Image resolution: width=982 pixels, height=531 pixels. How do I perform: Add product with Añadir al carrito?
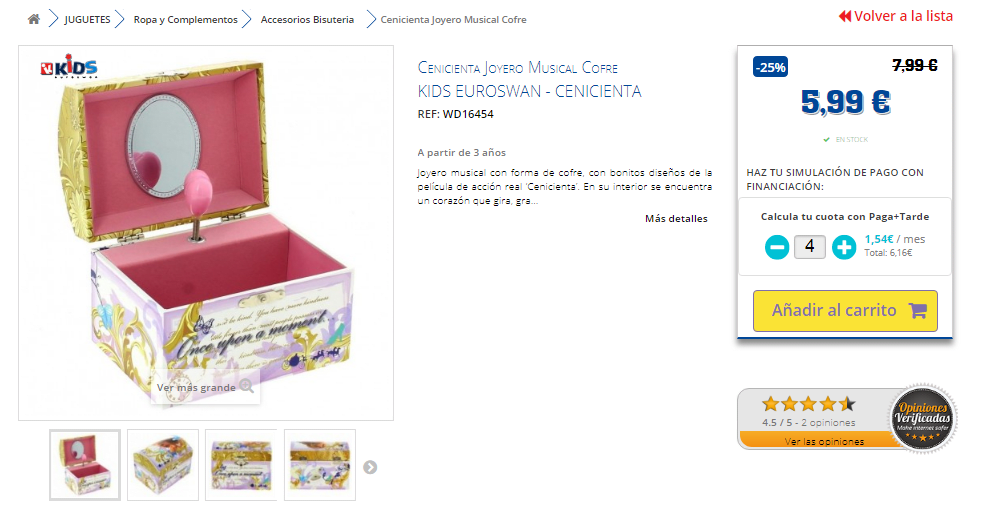(845, 311)
